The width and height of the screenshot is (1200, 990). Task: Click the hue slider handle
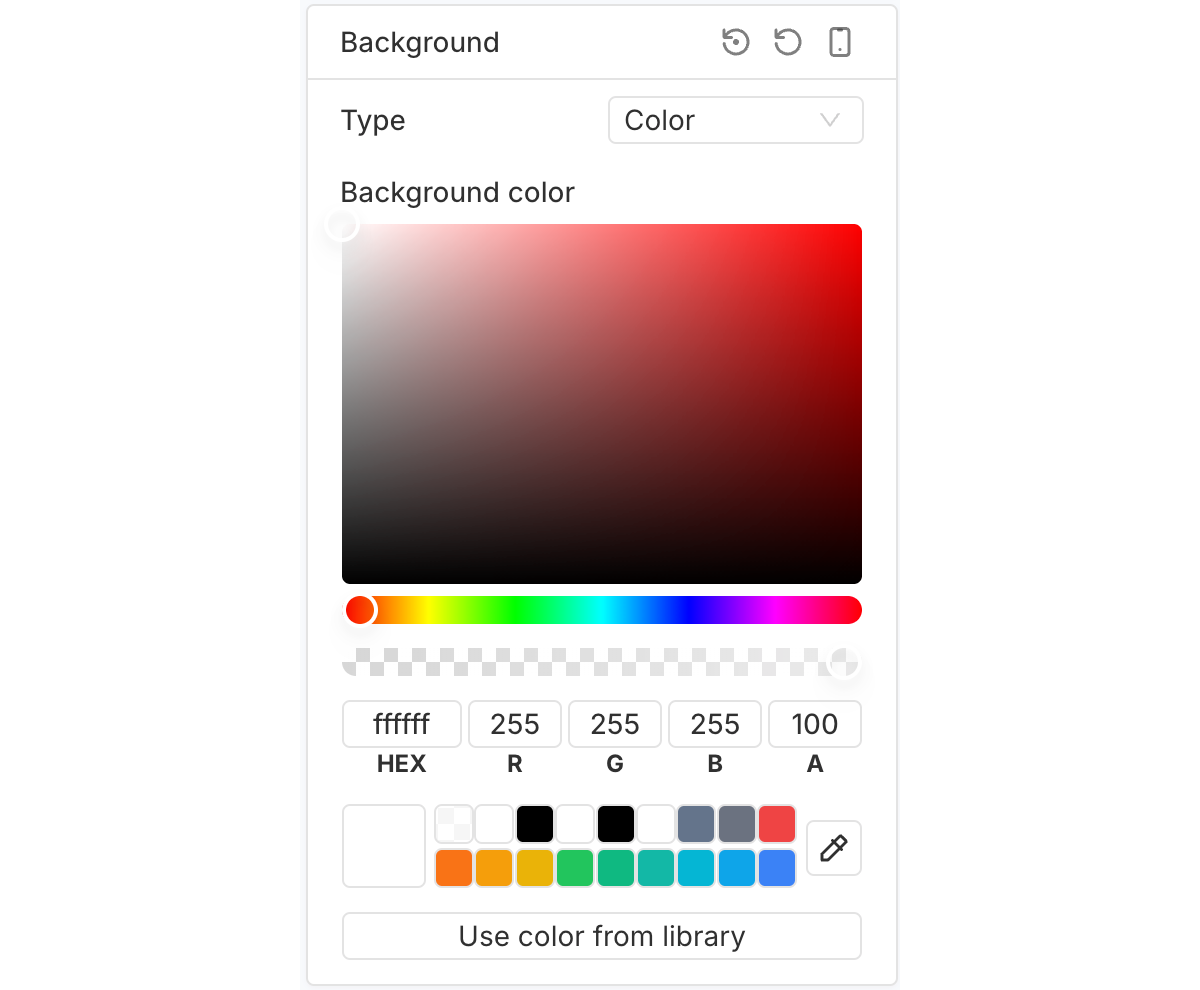360,610
